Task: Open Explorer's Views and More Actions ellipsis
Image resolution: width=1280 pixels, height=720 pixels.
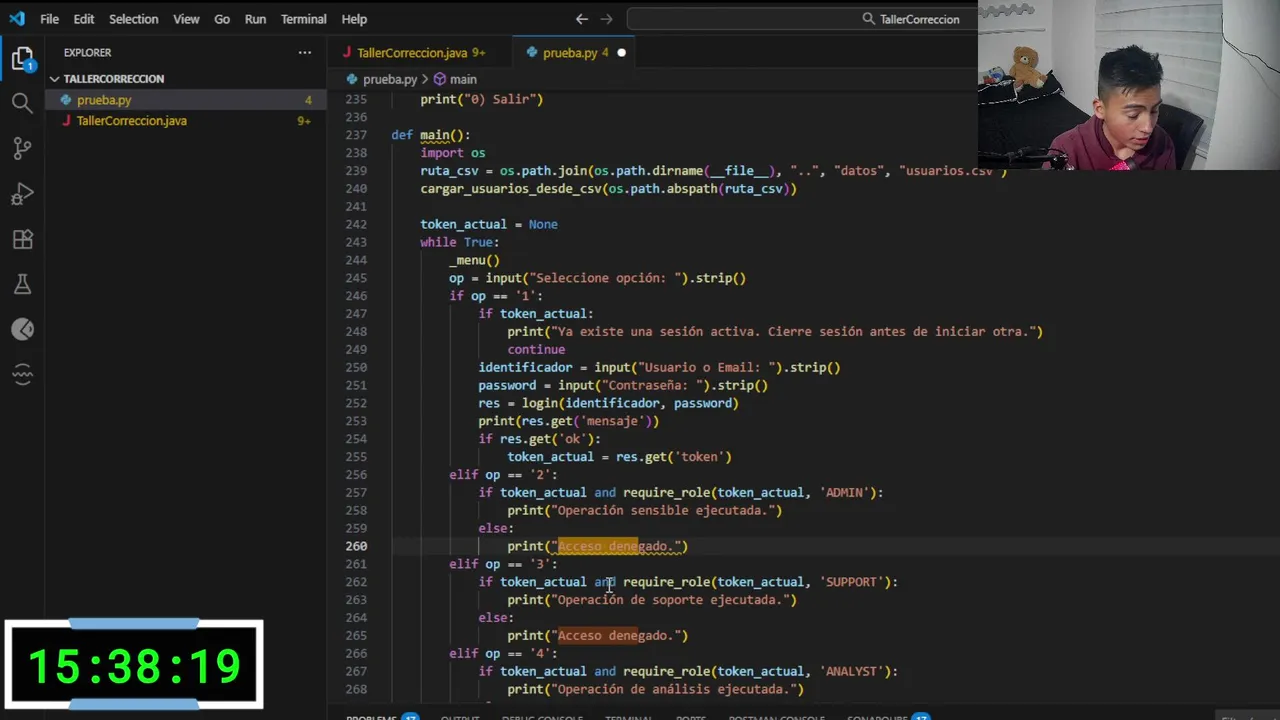Action: (x=304, y=52)
